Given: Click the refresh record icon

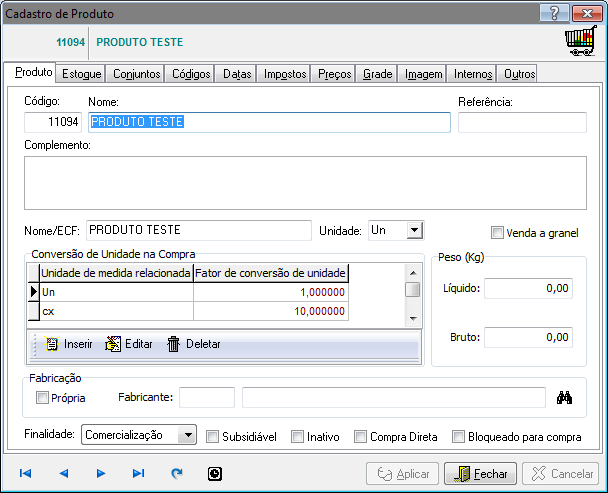Looking at the screenshot, I should [177, 473].
